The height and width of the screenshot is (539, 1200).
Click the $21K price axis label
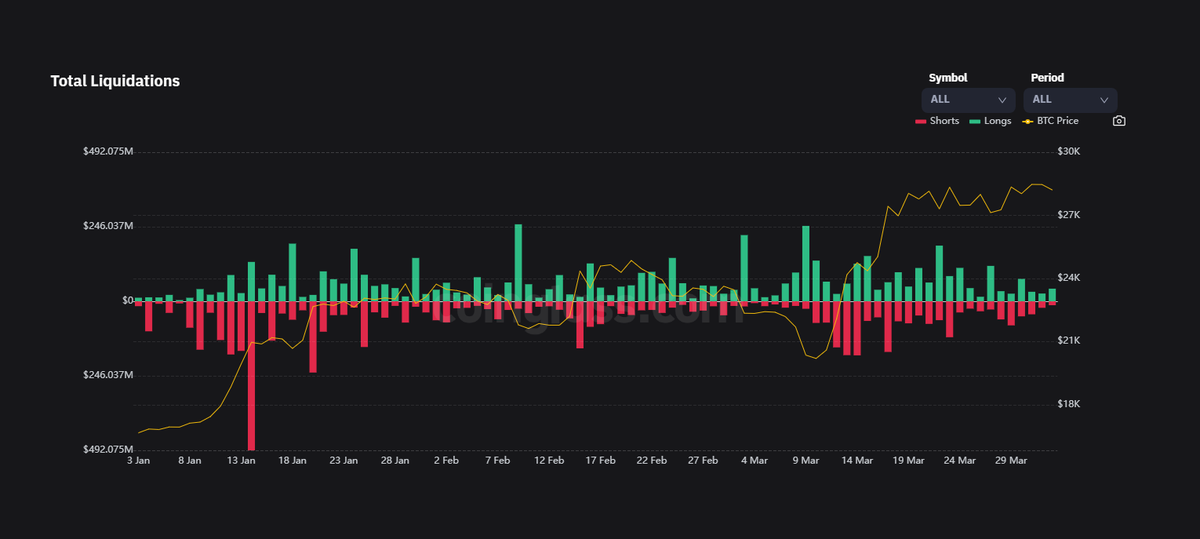1069,341
